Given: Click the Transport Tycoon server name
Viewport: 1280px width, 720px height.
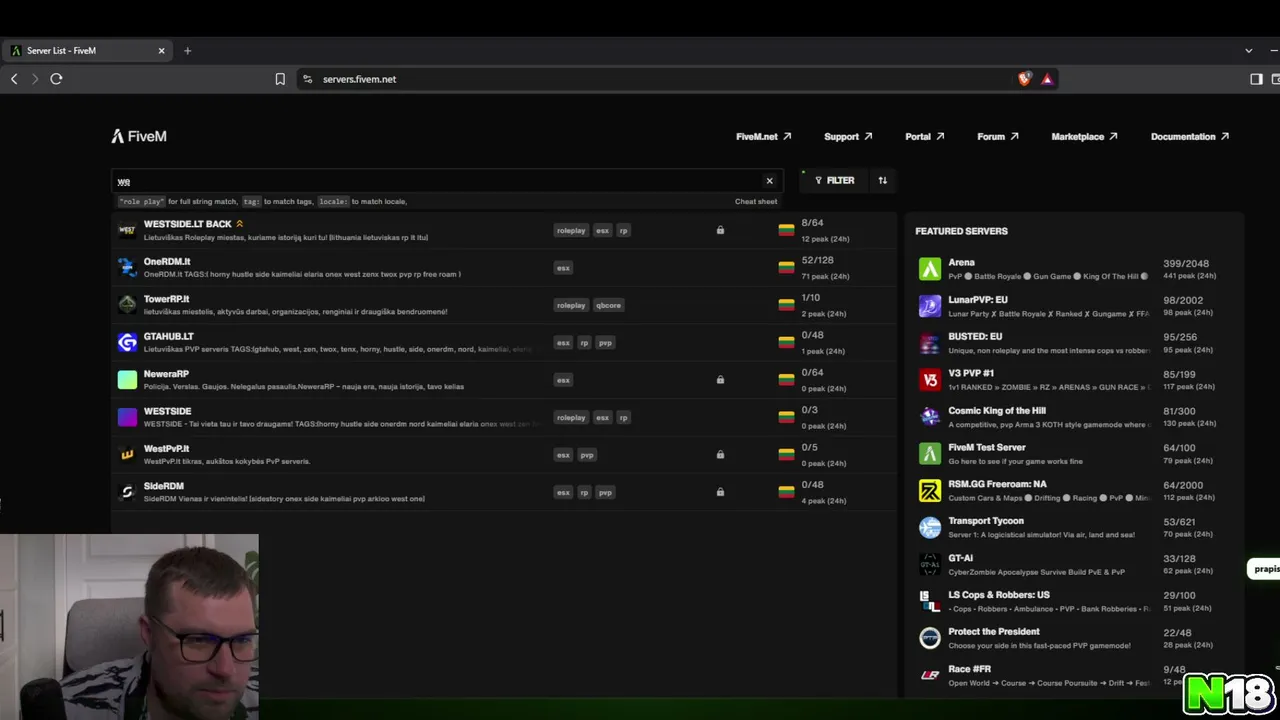Looking at the screenshot, I should tap(986, 520).
